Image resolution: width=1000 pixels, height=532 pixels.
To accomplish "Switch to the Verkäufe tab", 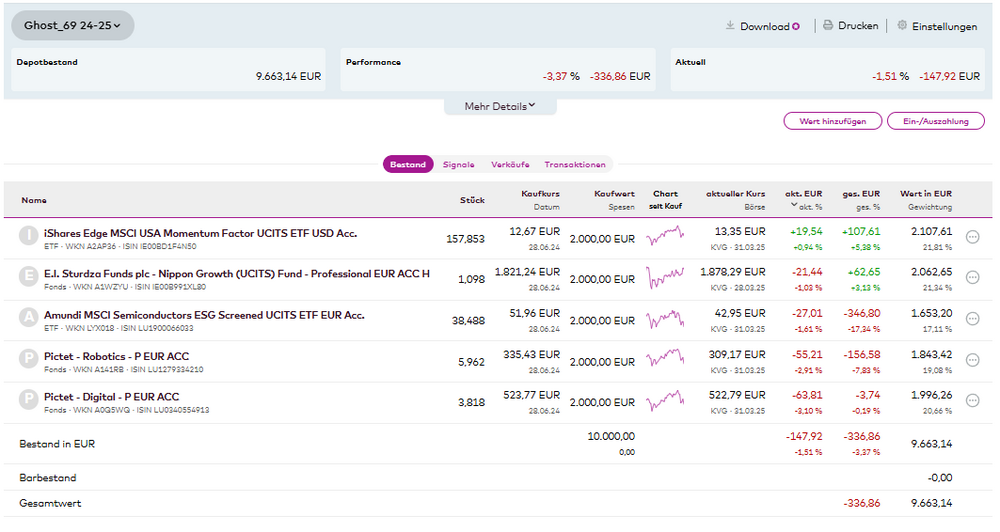I will coord(510,165).
